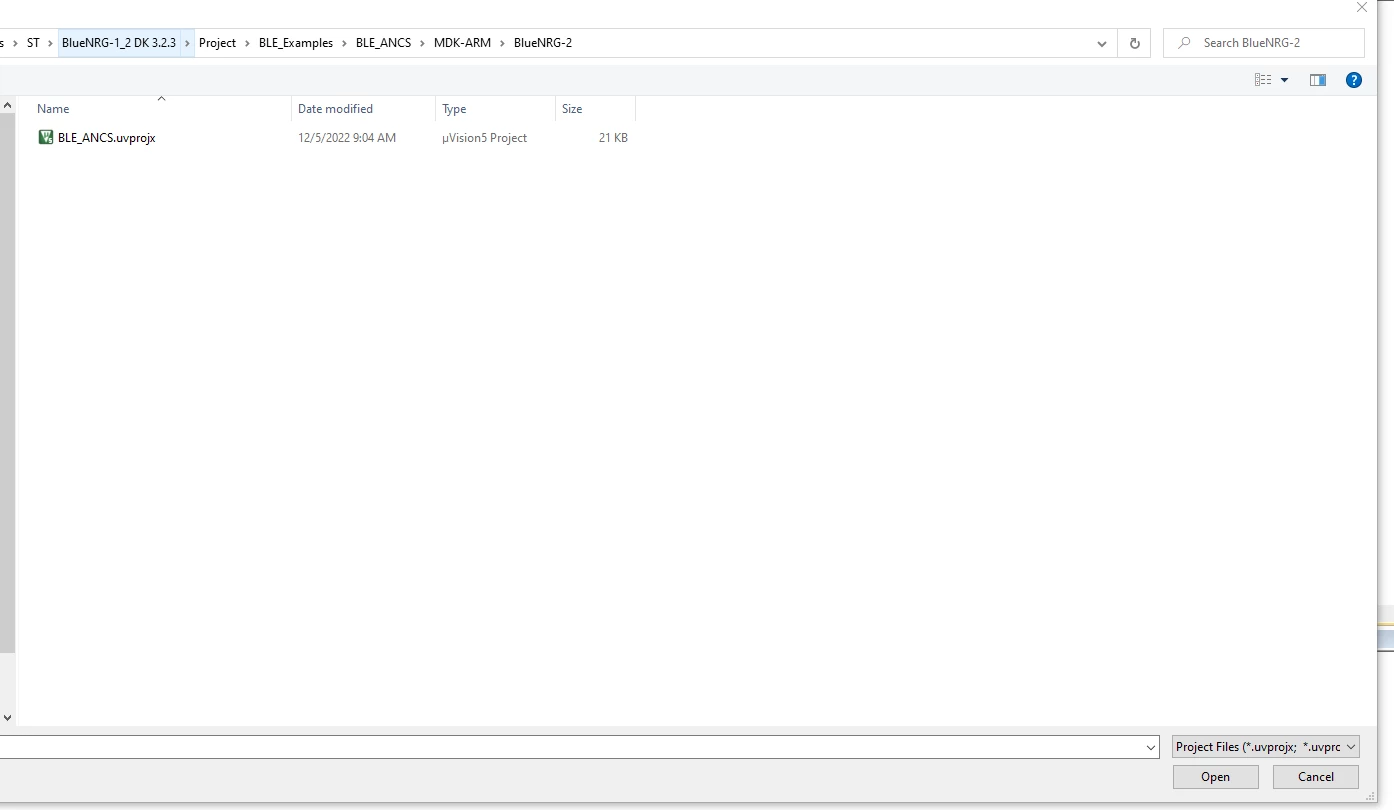The image size is (1394, 810).
Task: Click the navigation pane scroll-up arrow
Action: click(7, 104)
